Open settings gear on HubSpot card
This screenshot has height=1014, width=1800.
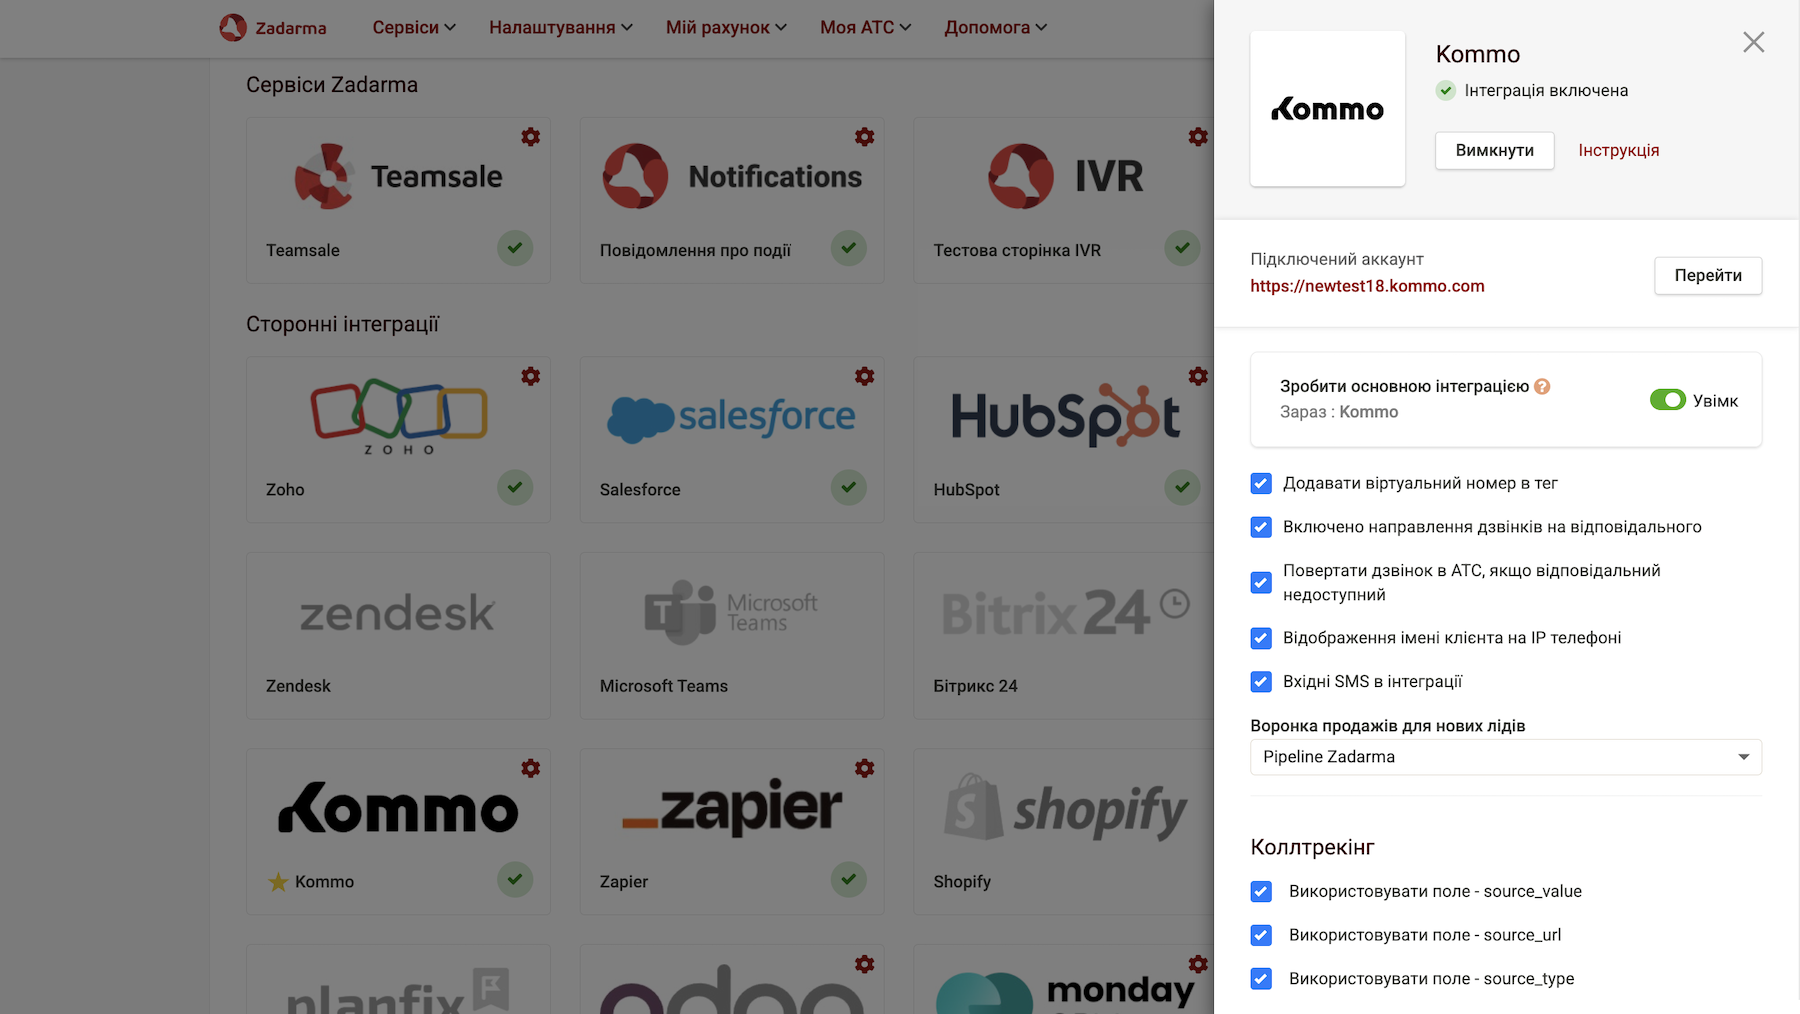click(x=1198, y=376)
